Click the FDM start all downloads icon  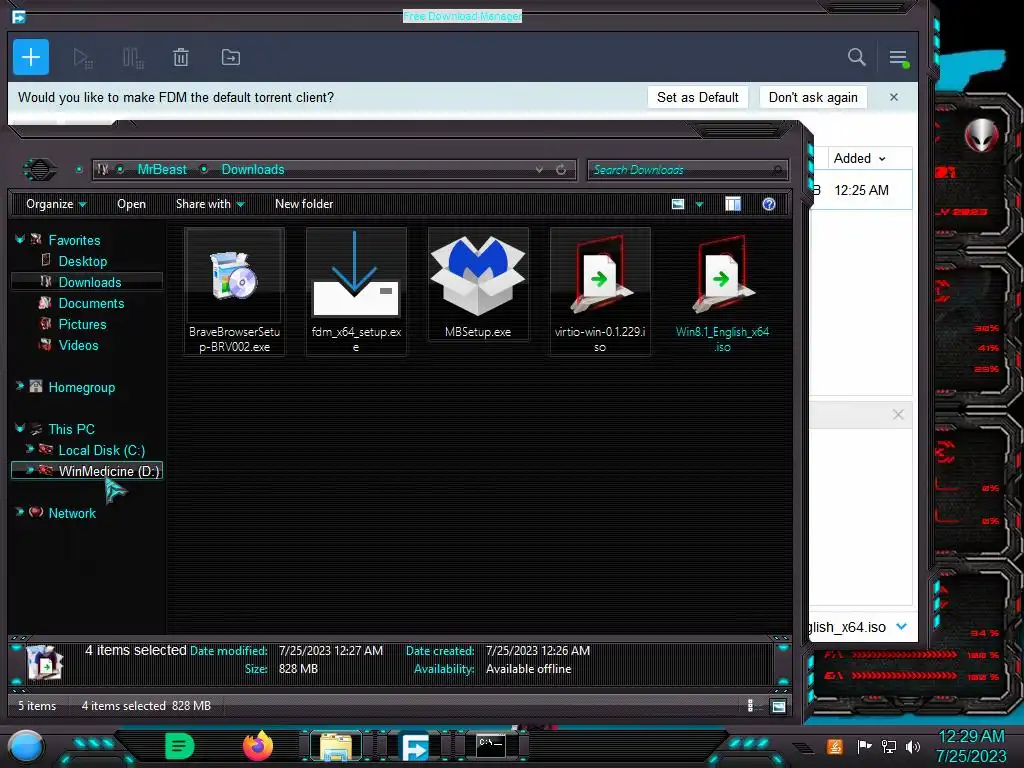point(83,58)
